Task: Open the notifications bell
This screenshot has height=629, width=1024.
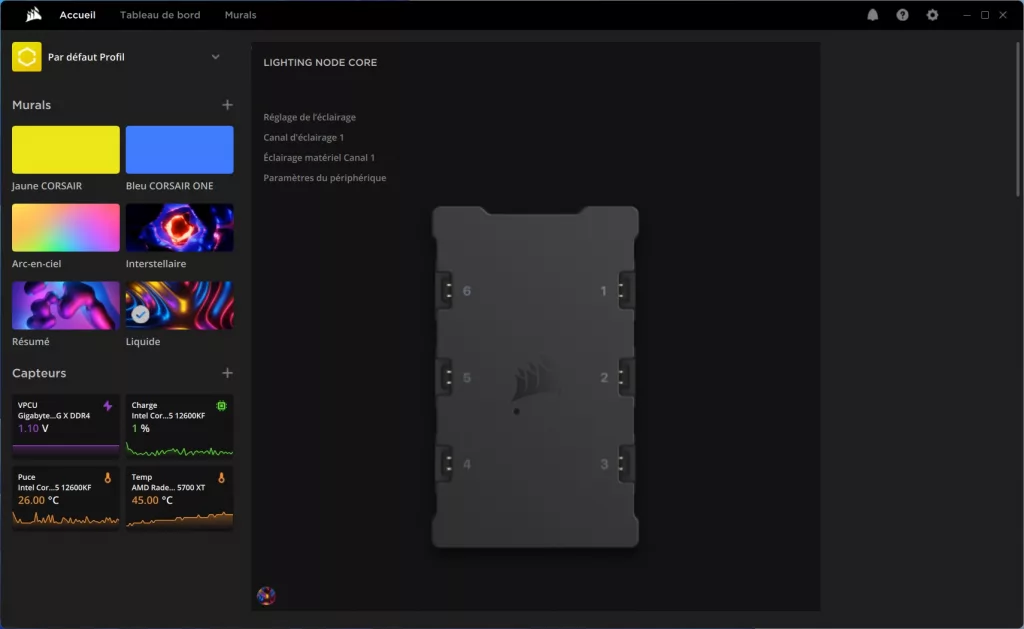Action: 872,14
